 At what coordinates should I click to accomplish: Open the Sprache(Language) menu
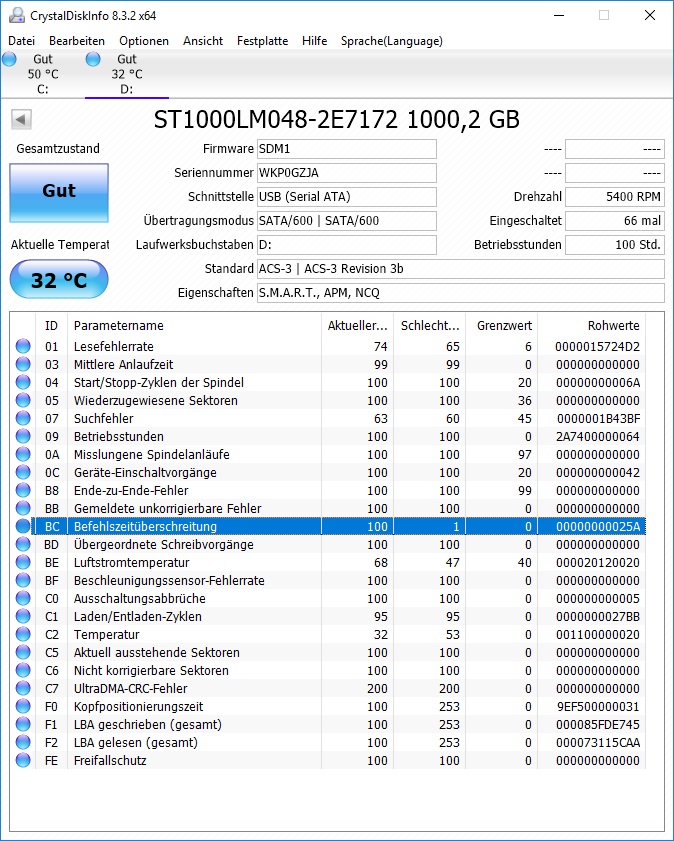[x=391, y=41]
